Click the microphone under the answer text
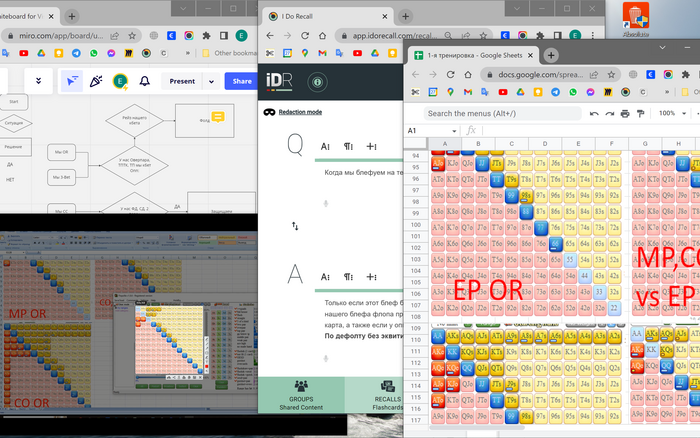 (326, 359)
